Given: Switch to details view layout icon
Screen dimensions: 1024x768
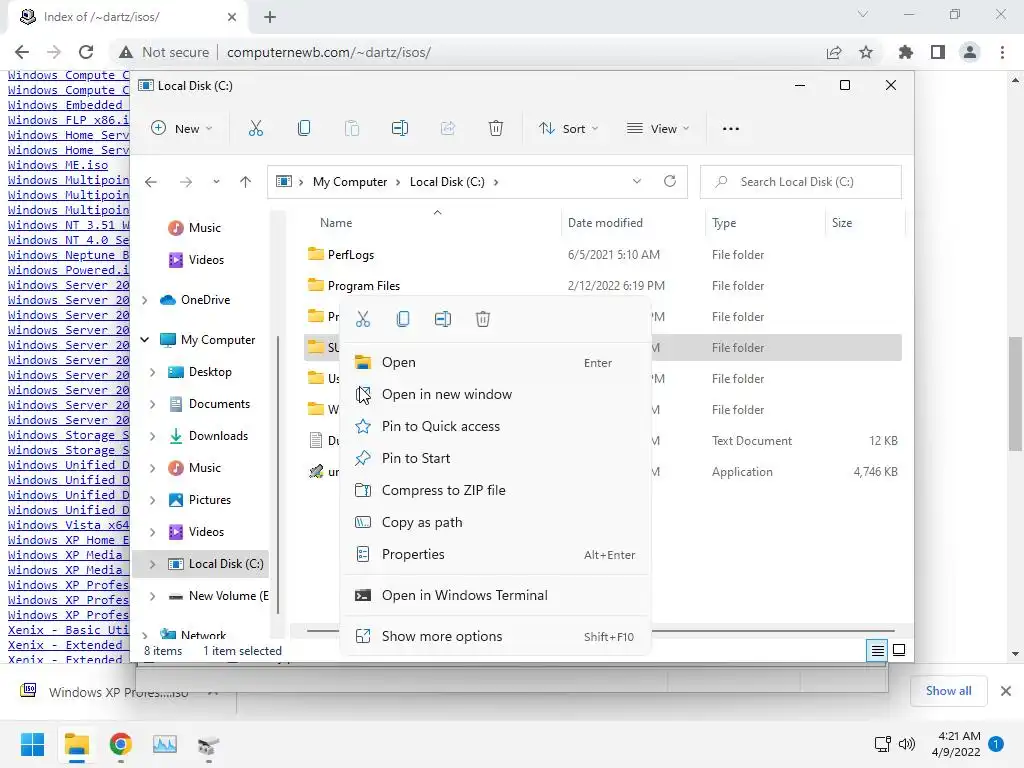Looking at the screenshot, I should point(877,650).
